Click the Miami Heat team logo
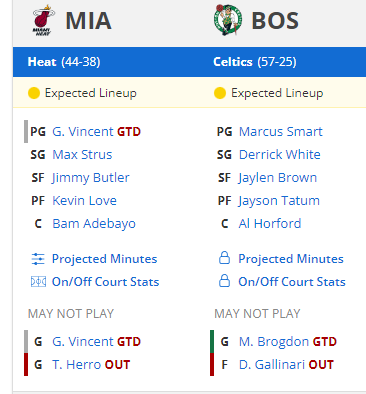This screenshot has height=394, width=366. coord(44,20)
